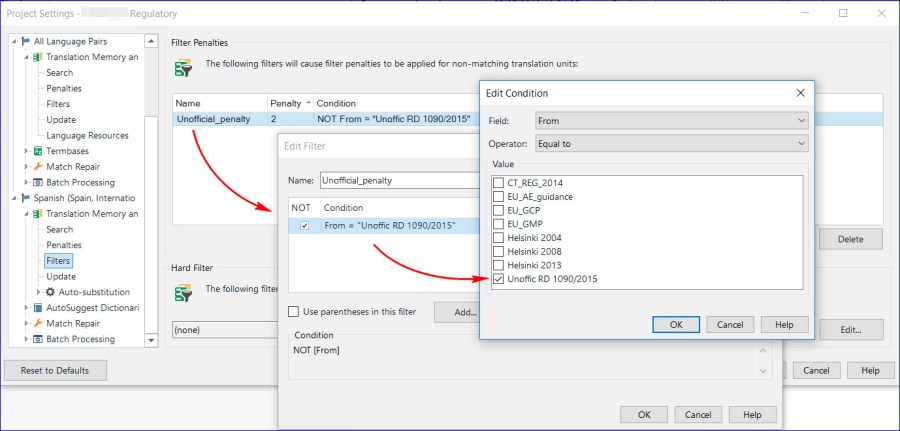Click the Match Repair wrench icon under All Language Pairs
Image resolution: width=900 pixels, height=431 pixels.
pyautogui.click(x=37, y=167)
